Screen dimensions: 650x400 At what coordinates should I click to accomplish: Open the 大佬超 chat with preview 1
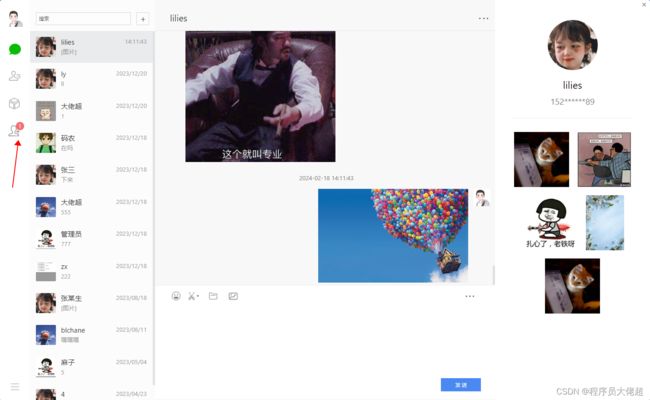pos(92,111)
